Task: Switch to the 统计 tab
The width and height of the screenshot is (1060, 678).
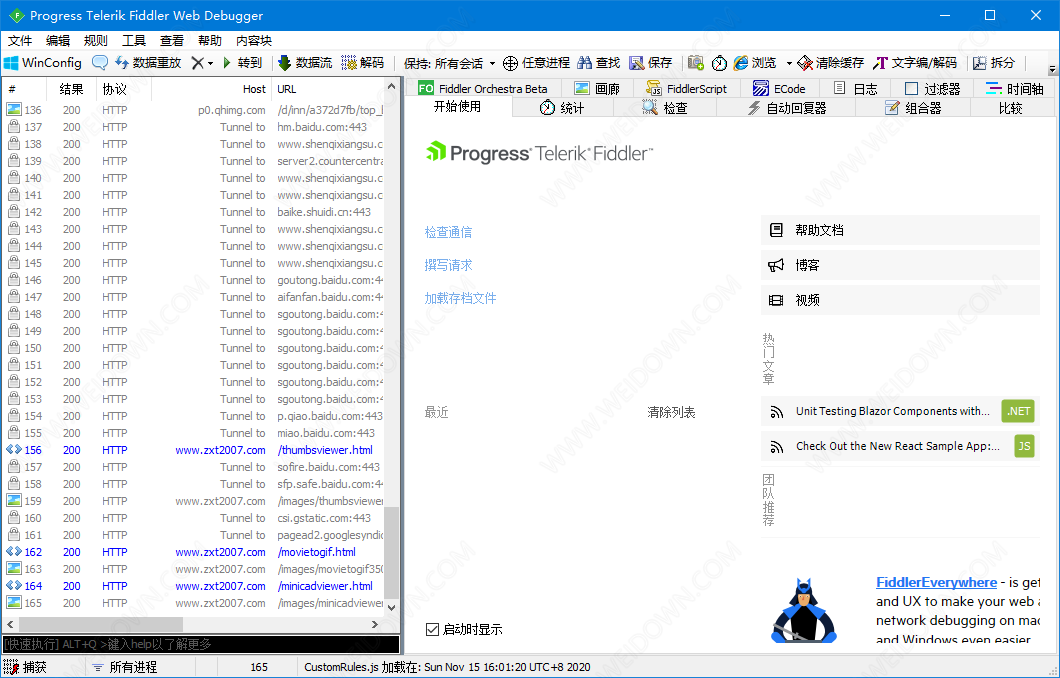Action: coord(562,107)
